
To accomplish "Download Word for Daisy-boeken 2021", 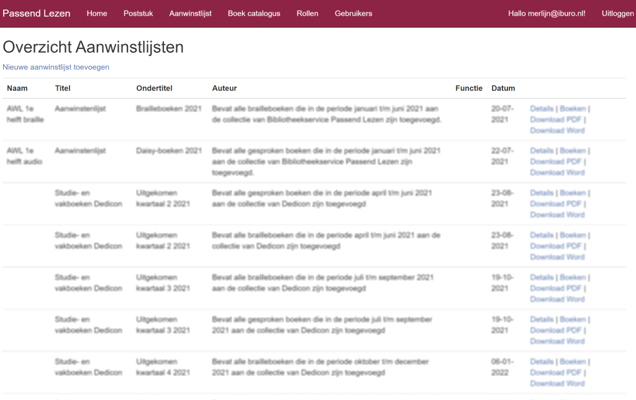I will [557, 173].
